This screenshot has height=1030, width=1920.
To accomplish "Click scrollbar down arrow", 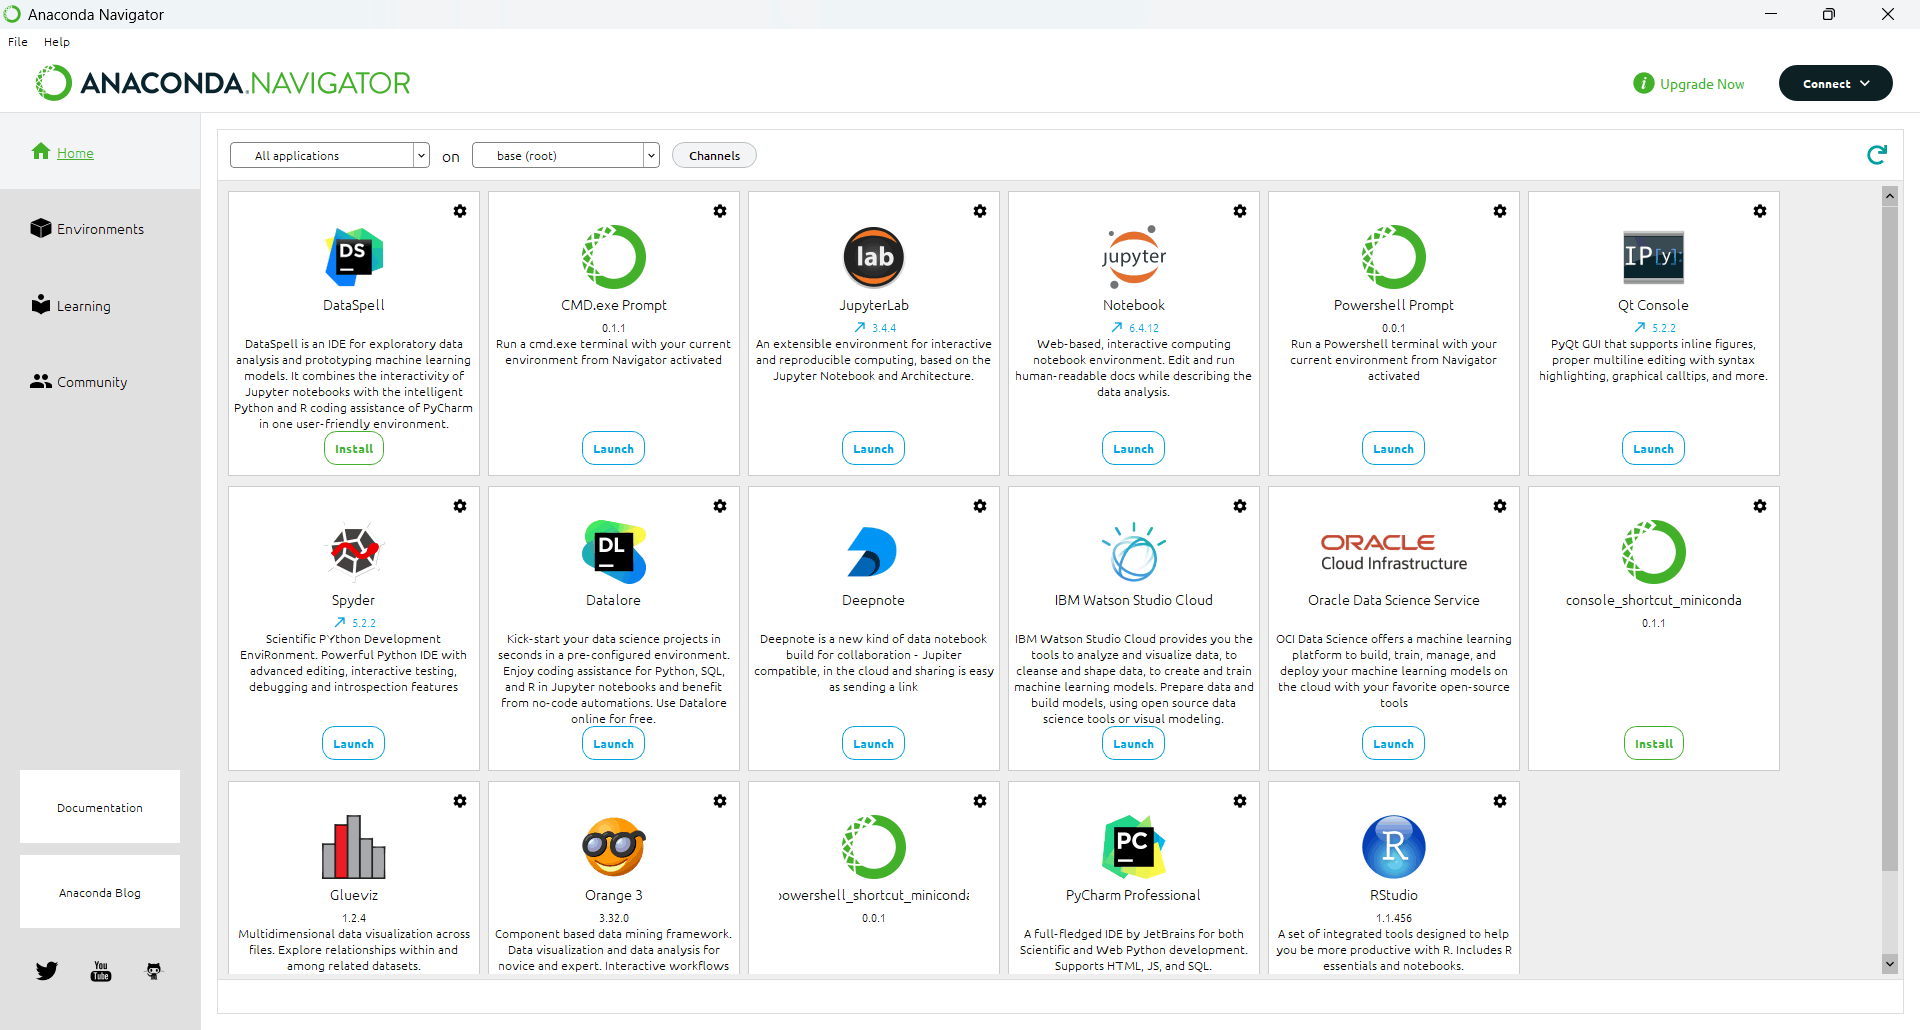I will 1889,964.
